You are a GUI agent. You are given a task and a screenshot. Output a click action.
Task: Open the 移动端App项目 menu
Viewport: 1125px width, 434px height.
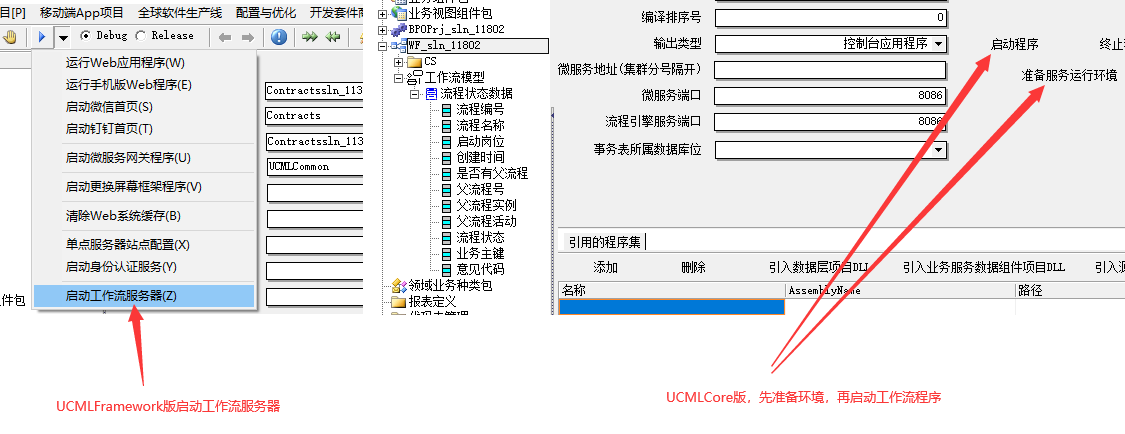(x=82, y=12)
